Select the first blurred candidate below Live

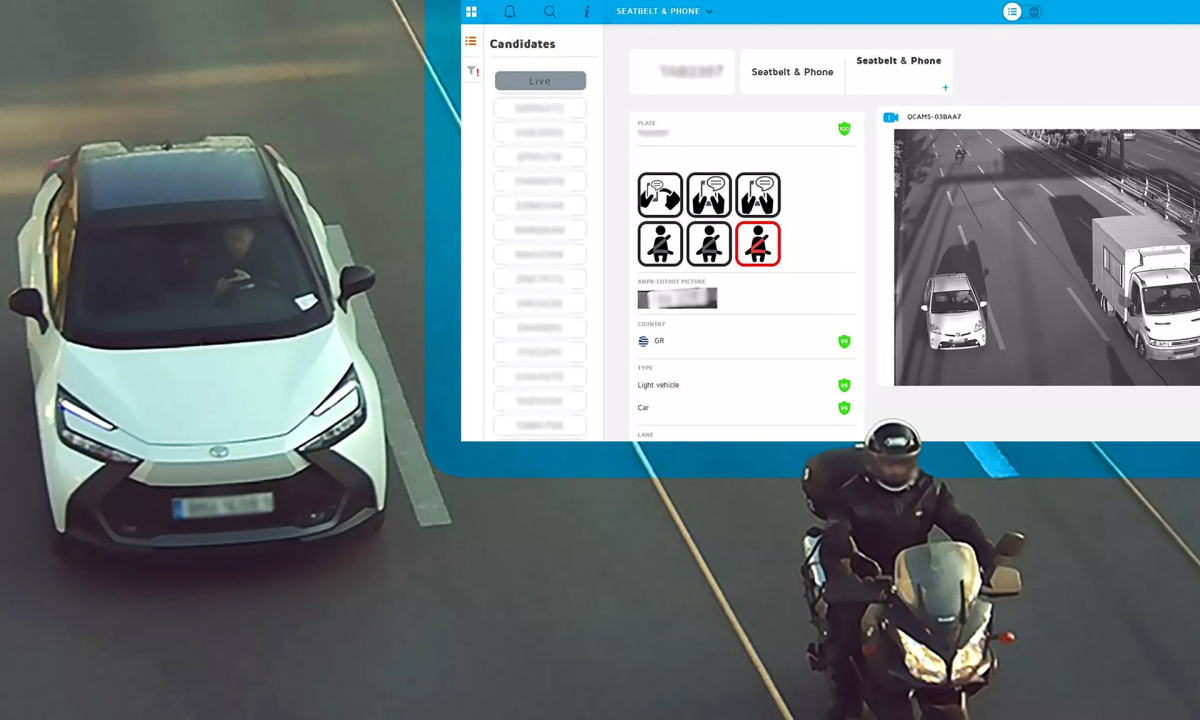pos(540,108)
